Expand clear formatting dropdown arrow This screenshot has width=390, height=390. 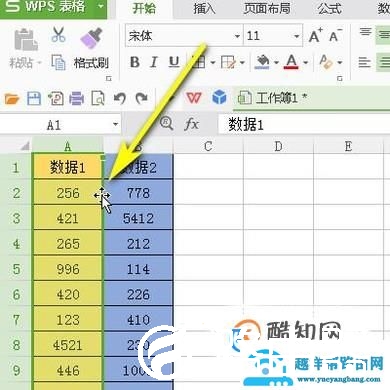(x=340, y=62)
